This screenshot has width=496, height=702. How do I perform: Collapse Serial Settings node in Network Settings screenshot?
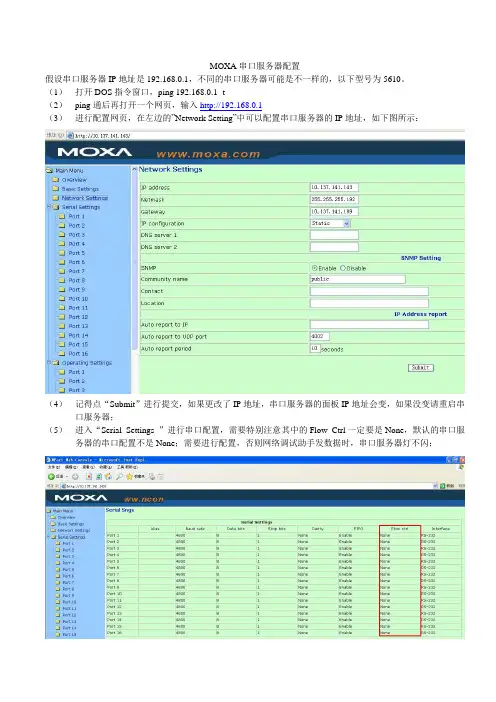click(49, 207)
